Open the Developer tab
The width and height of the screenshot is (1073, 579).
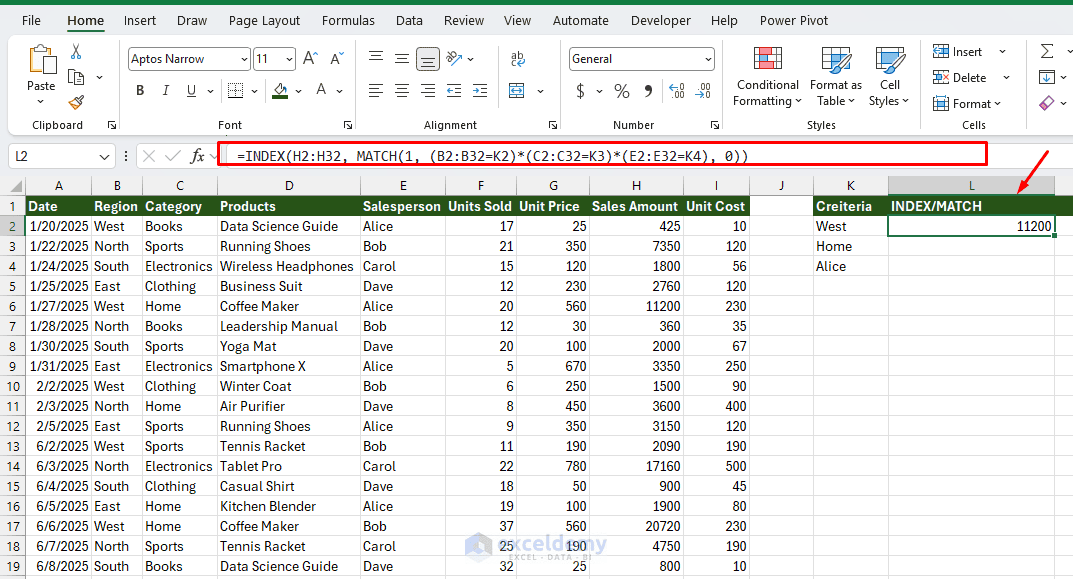point(660,21)
